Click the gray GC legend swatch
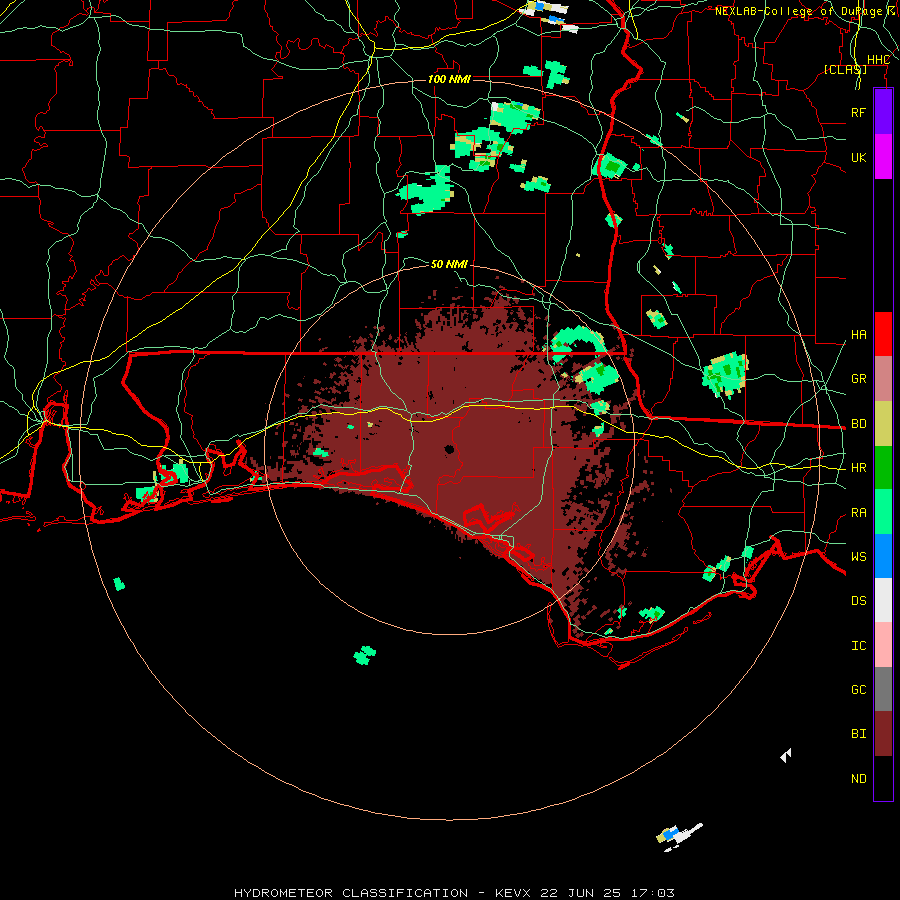The width and height of the screenshot is (900, 900). click(883, 689)
